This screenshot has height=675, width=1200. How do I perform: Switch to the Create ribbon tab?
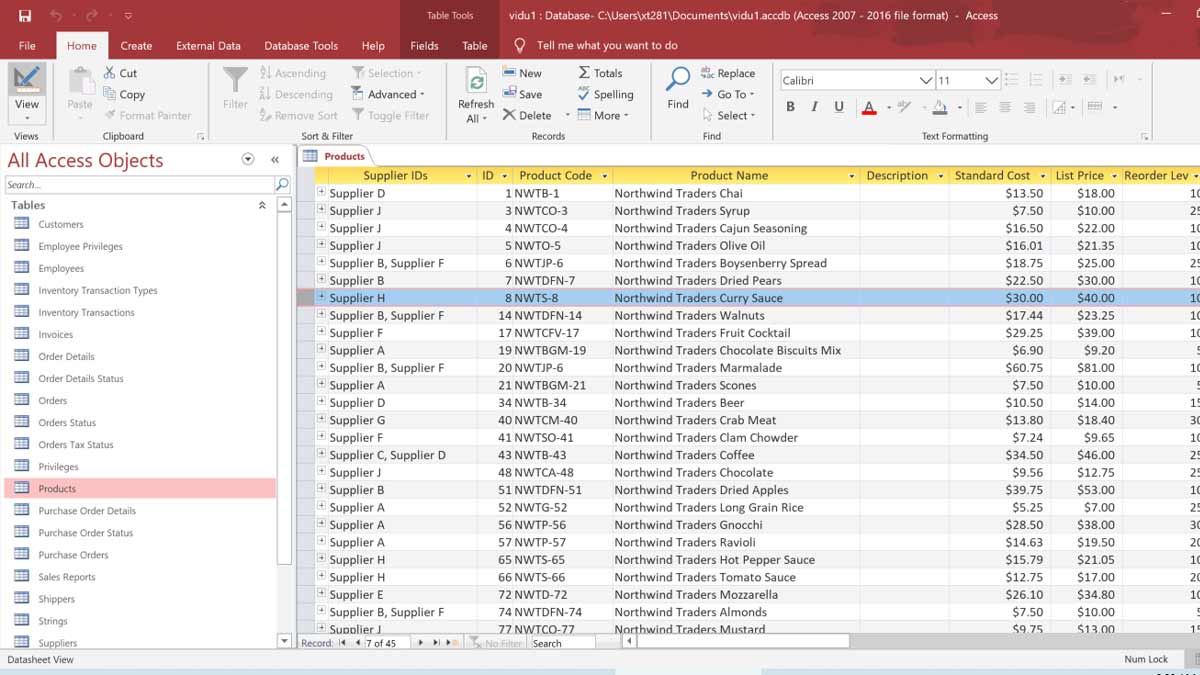click(136, 45)
